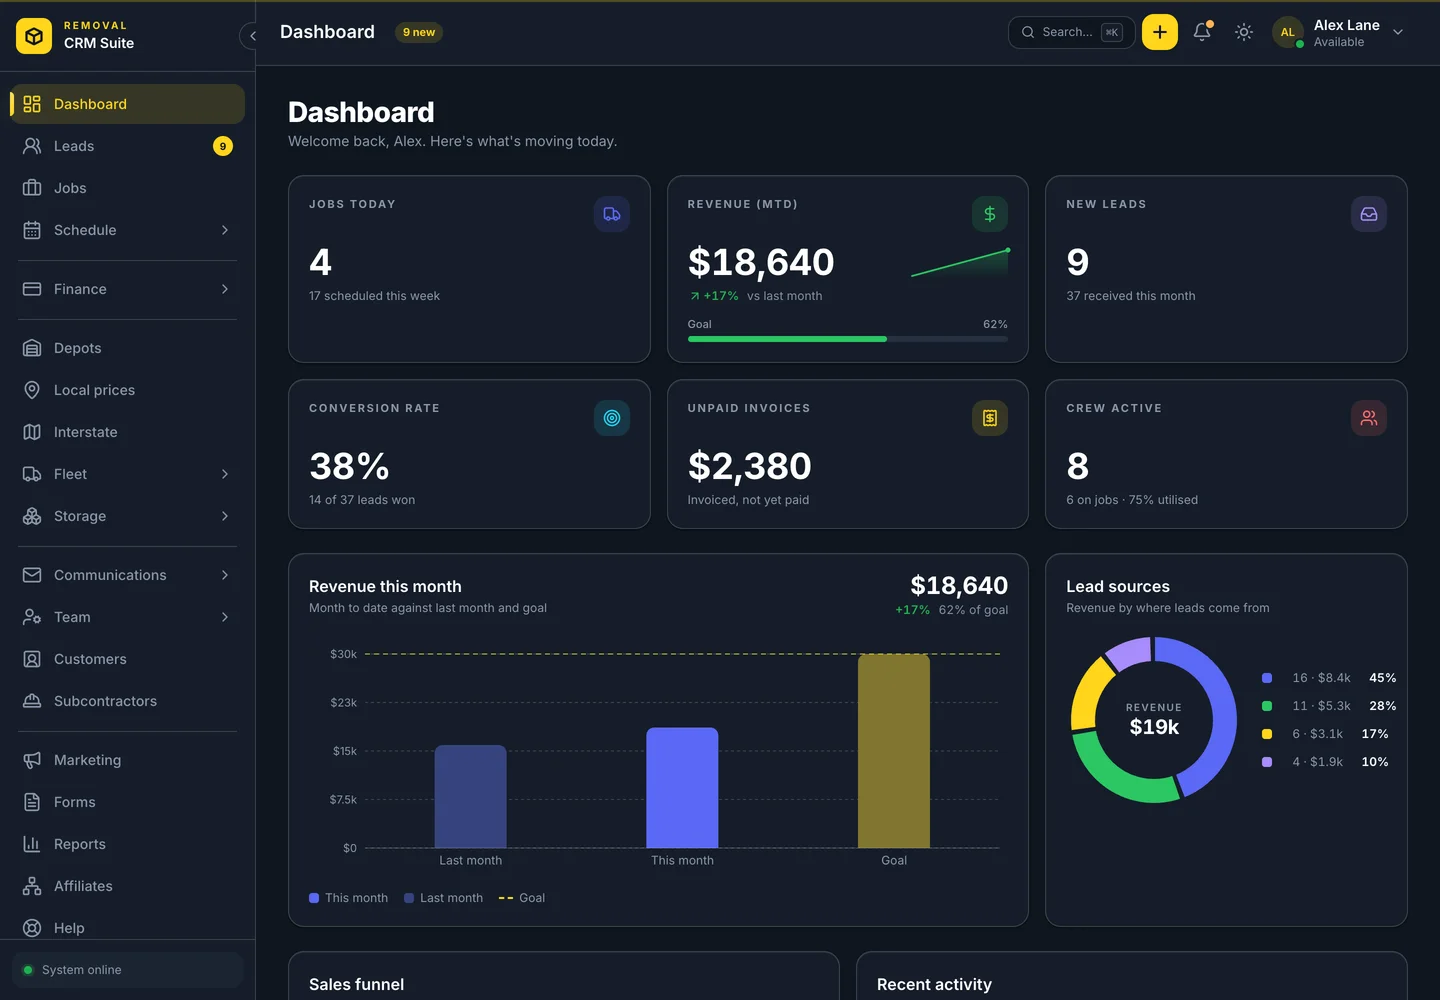This screenshot has width=1440, height=1000.
Task: Click the 9 new badge
Action: pos(419,32)
